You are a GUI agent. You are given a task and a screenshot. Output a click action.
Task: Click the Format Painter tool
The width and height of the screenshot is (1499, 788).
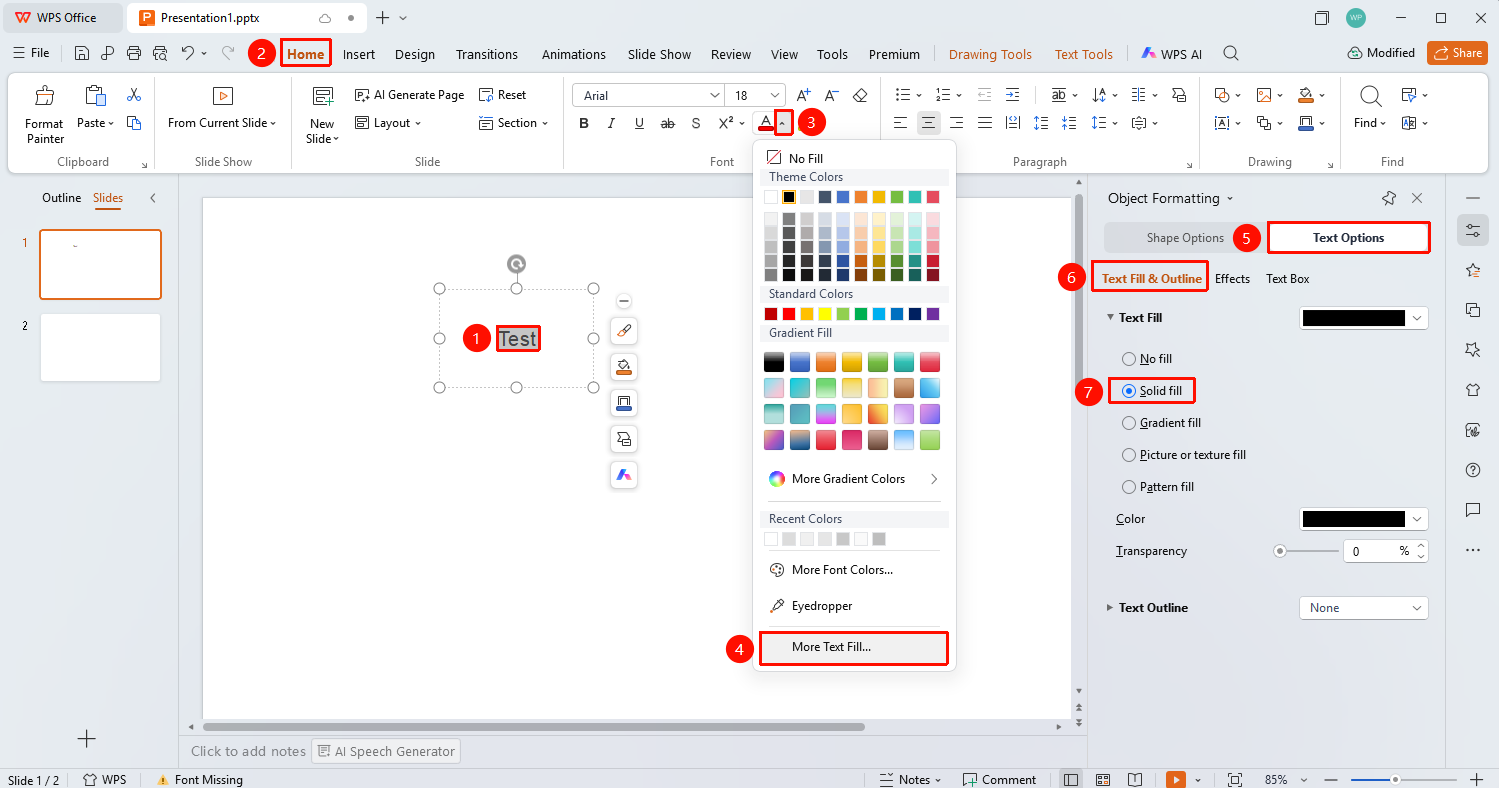pos(45,114)
